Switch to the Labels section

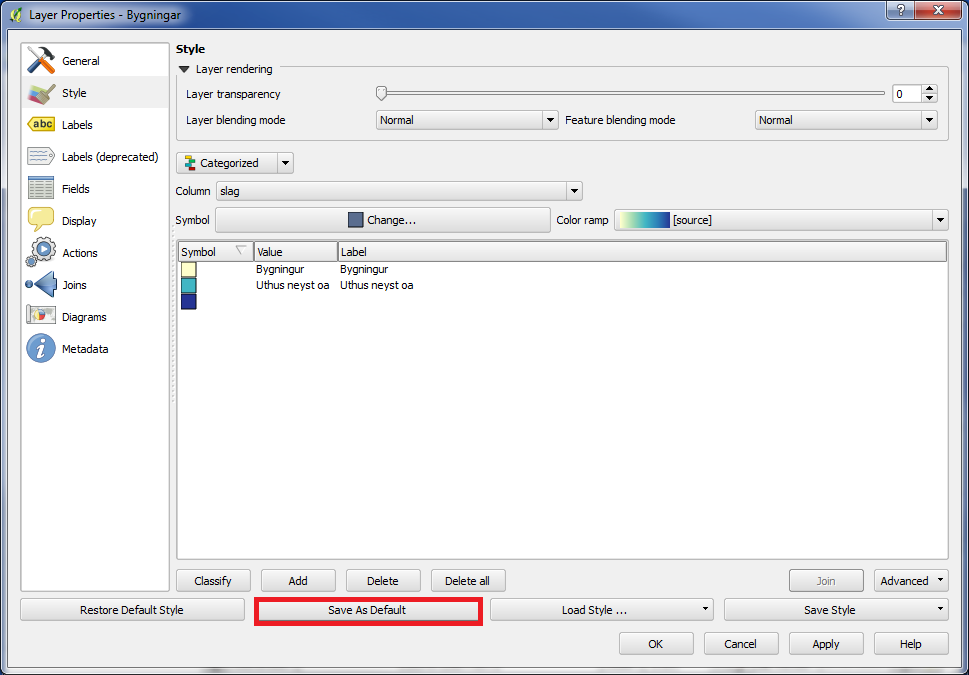pyautogui.click(x=95, y=125)
